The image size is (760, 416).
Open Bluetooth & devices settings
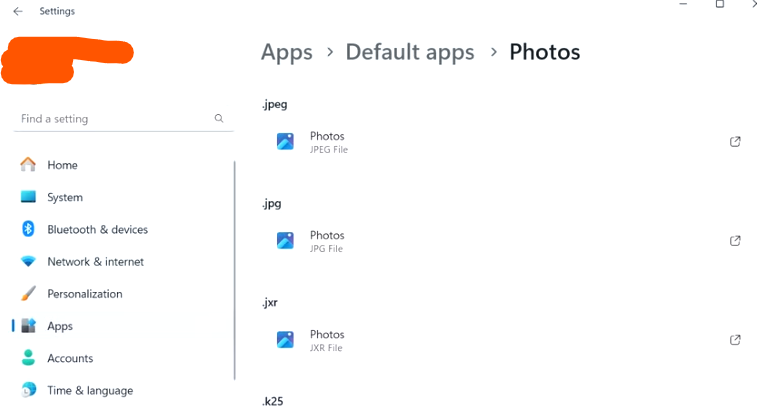point(97,229)
